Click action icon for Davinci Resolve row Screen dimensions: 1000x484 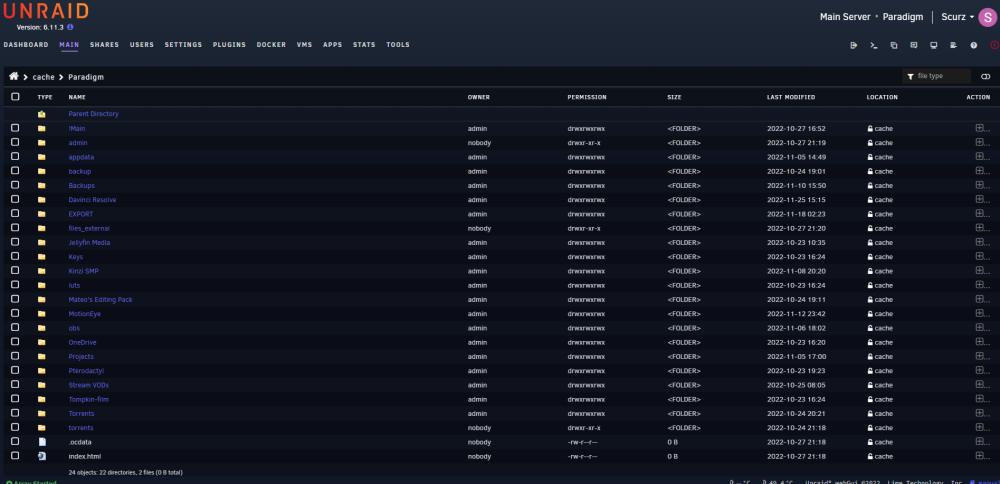(x=980, y=200)
